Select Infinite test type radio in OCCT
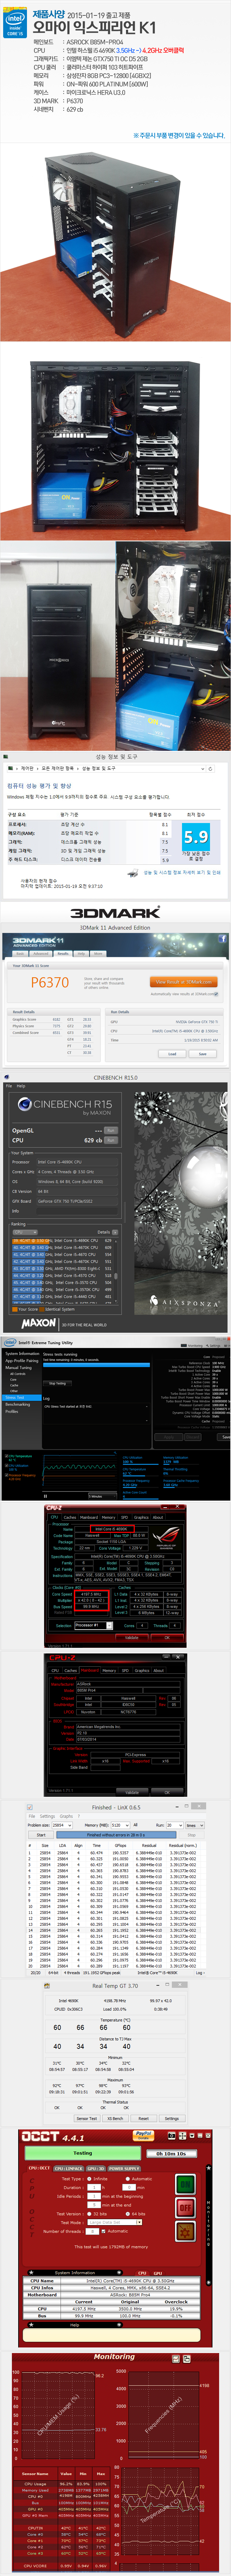The width and height of the screenshot is (231, 2576). click(x=89, y=2178)
